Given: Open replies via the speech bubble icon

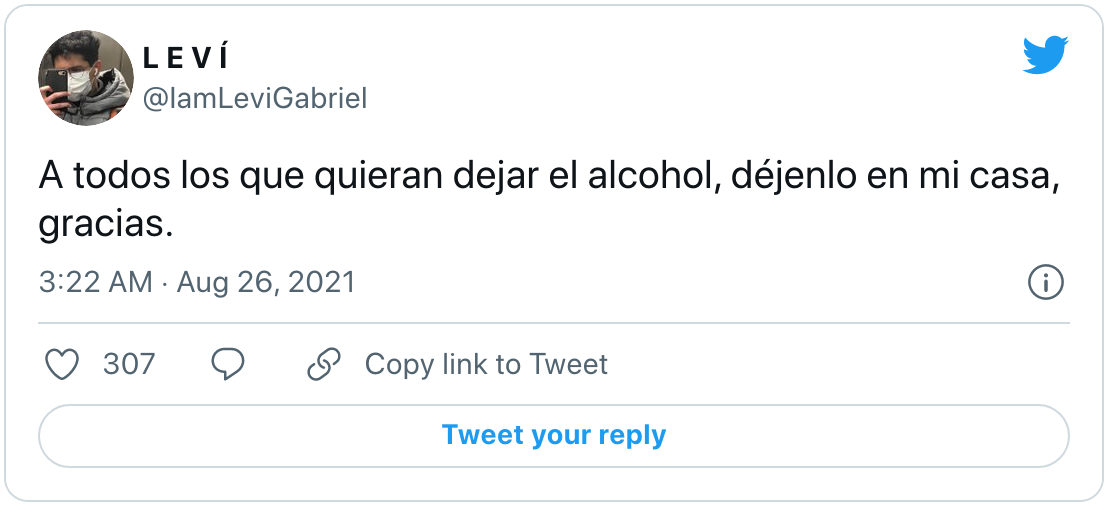Looking at the screenshot, I should coord(228,365).
